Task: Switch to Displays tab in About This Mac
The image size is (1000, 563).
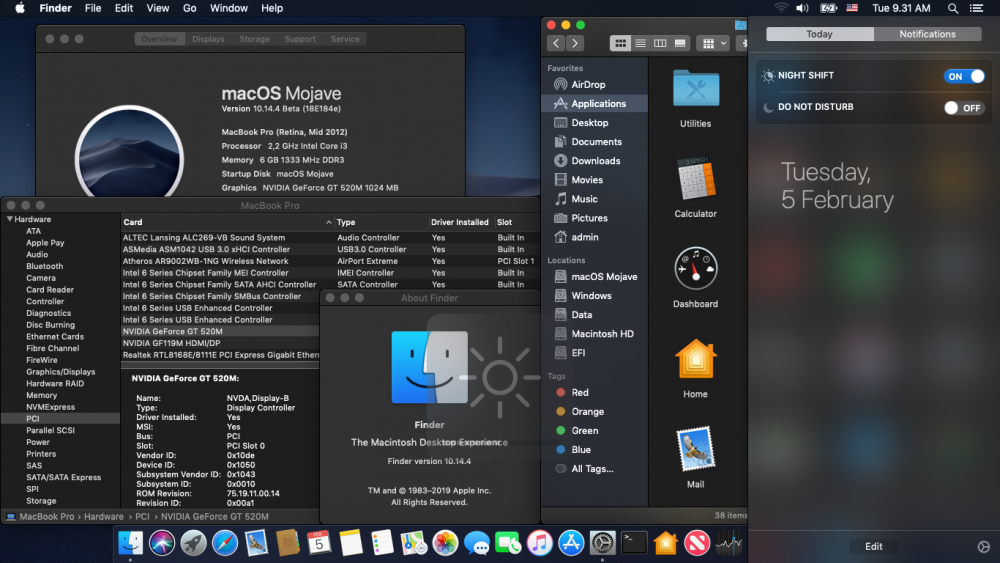Action: pyautogui.click(x=209, y=39)
